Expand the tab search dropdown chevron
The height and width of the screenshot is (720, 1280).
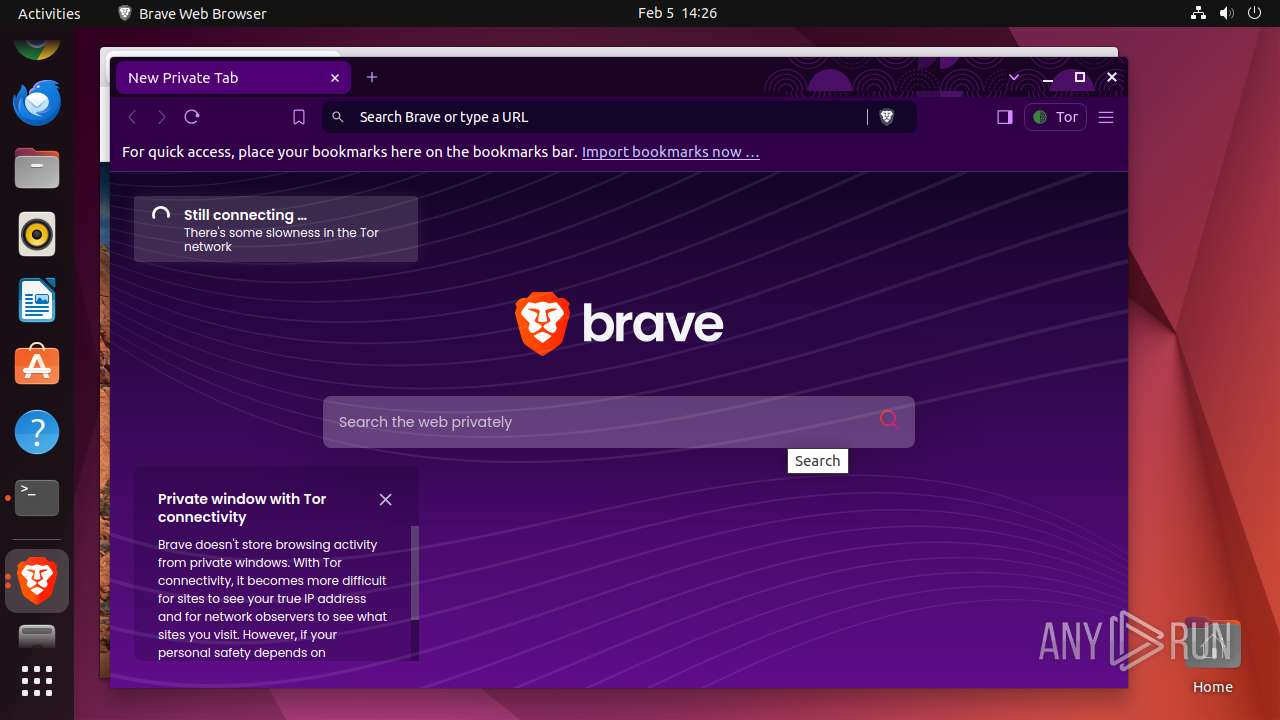[1014, 77]
